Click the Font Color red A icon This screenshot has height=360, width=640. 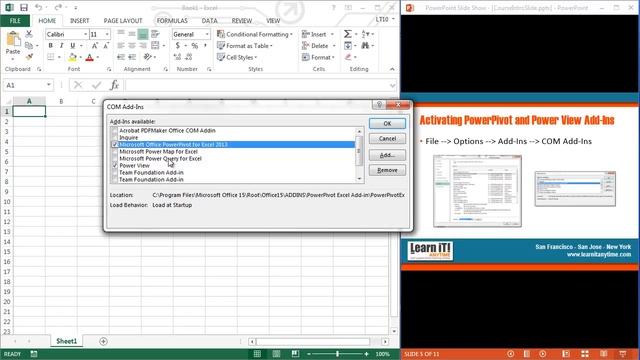pos(89,57)
